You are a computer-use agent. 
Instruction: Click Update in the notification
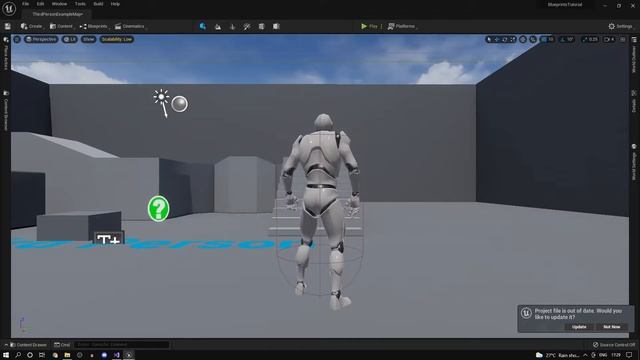[x=579, y=327]
